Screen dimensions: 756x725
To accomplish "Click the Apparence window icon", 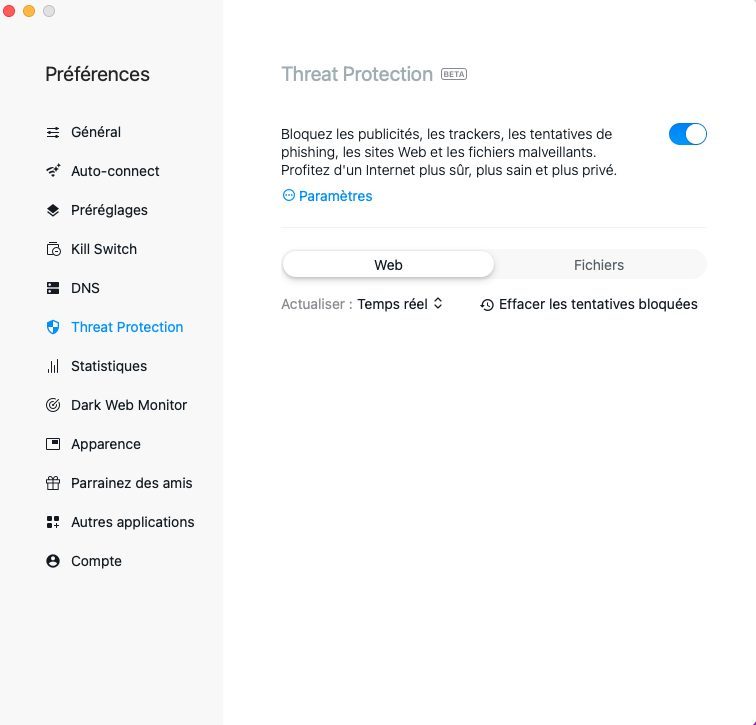I will pyautogui.click(x=53, y=444).
